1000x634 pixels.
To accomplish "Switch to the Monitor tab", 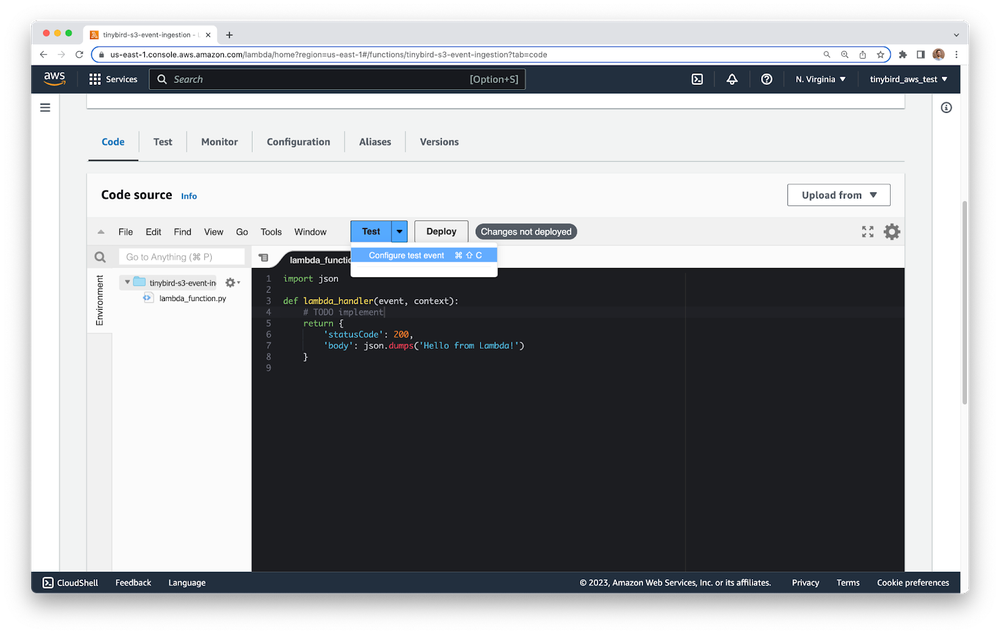I will [219, 142].
